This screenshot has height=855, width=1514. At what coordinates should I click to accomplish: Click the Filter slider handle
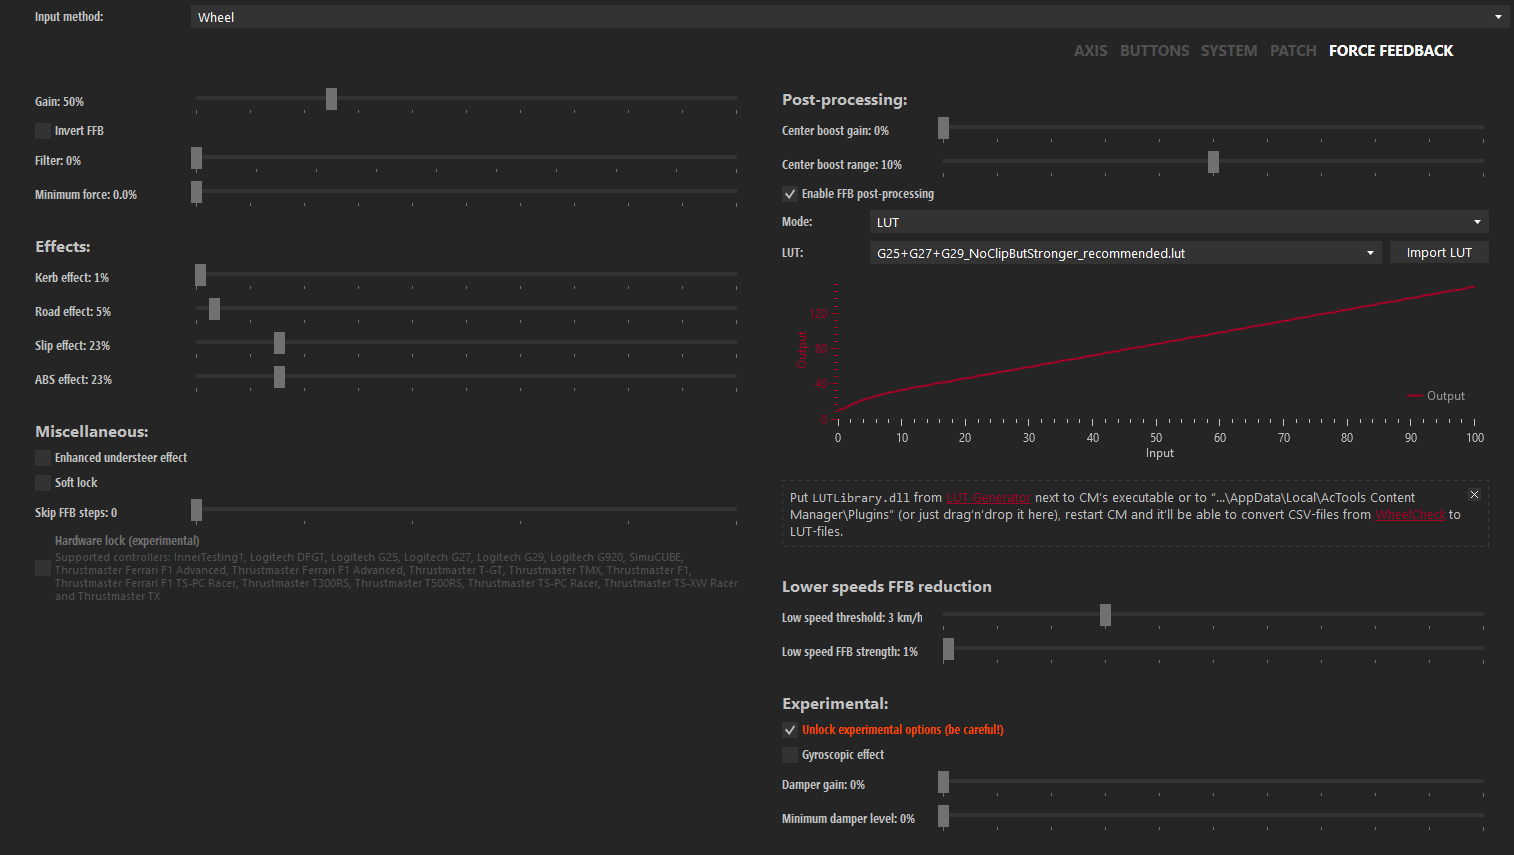(196, 158)
